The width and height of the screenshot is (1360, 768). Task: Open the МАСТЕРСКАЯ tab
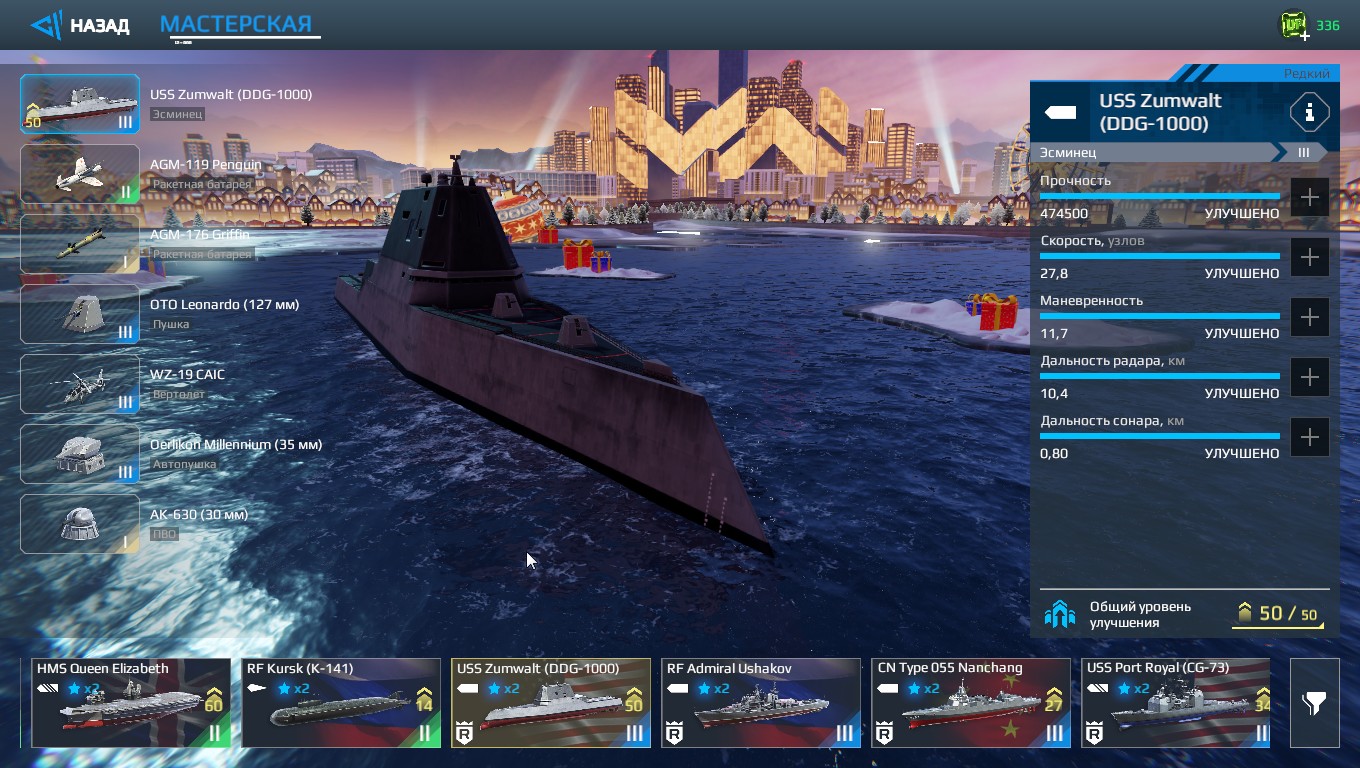click(x=237, y=24)
